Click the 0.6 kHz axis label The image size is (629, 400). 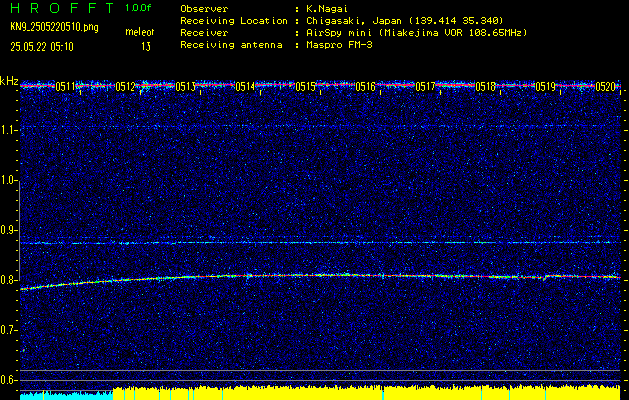tap(8, 380)
